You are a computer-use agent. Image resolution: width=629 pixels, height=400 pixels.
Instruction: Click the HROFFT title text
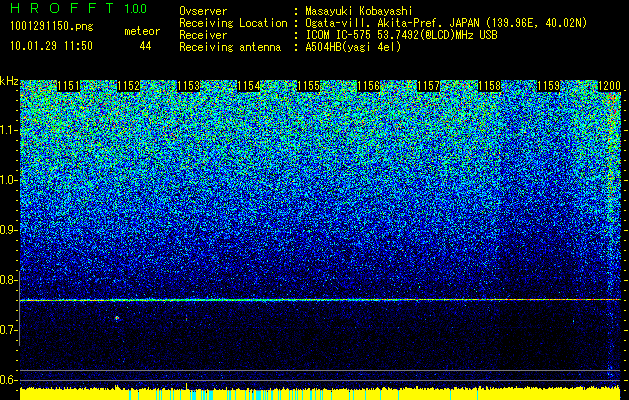coord(62,8)
